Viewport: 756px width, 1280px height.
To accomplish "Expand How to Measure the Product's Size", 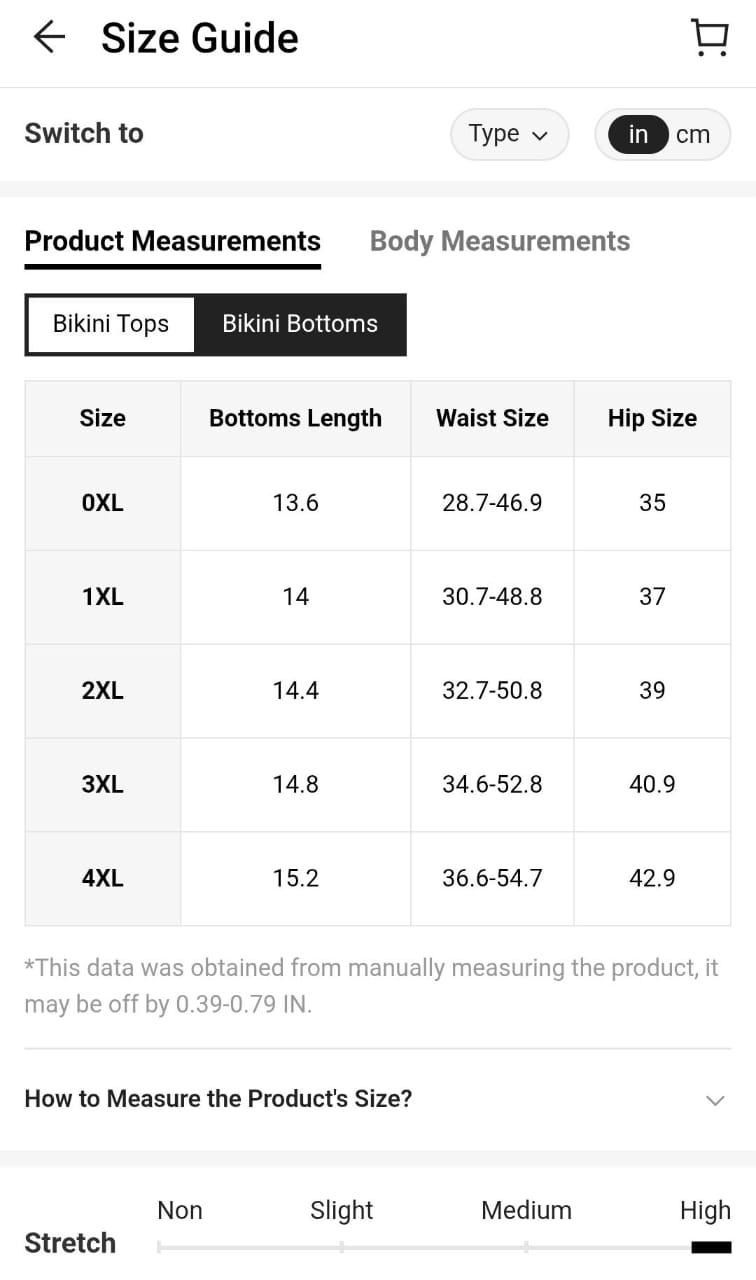I will [x=378, y=1099].
